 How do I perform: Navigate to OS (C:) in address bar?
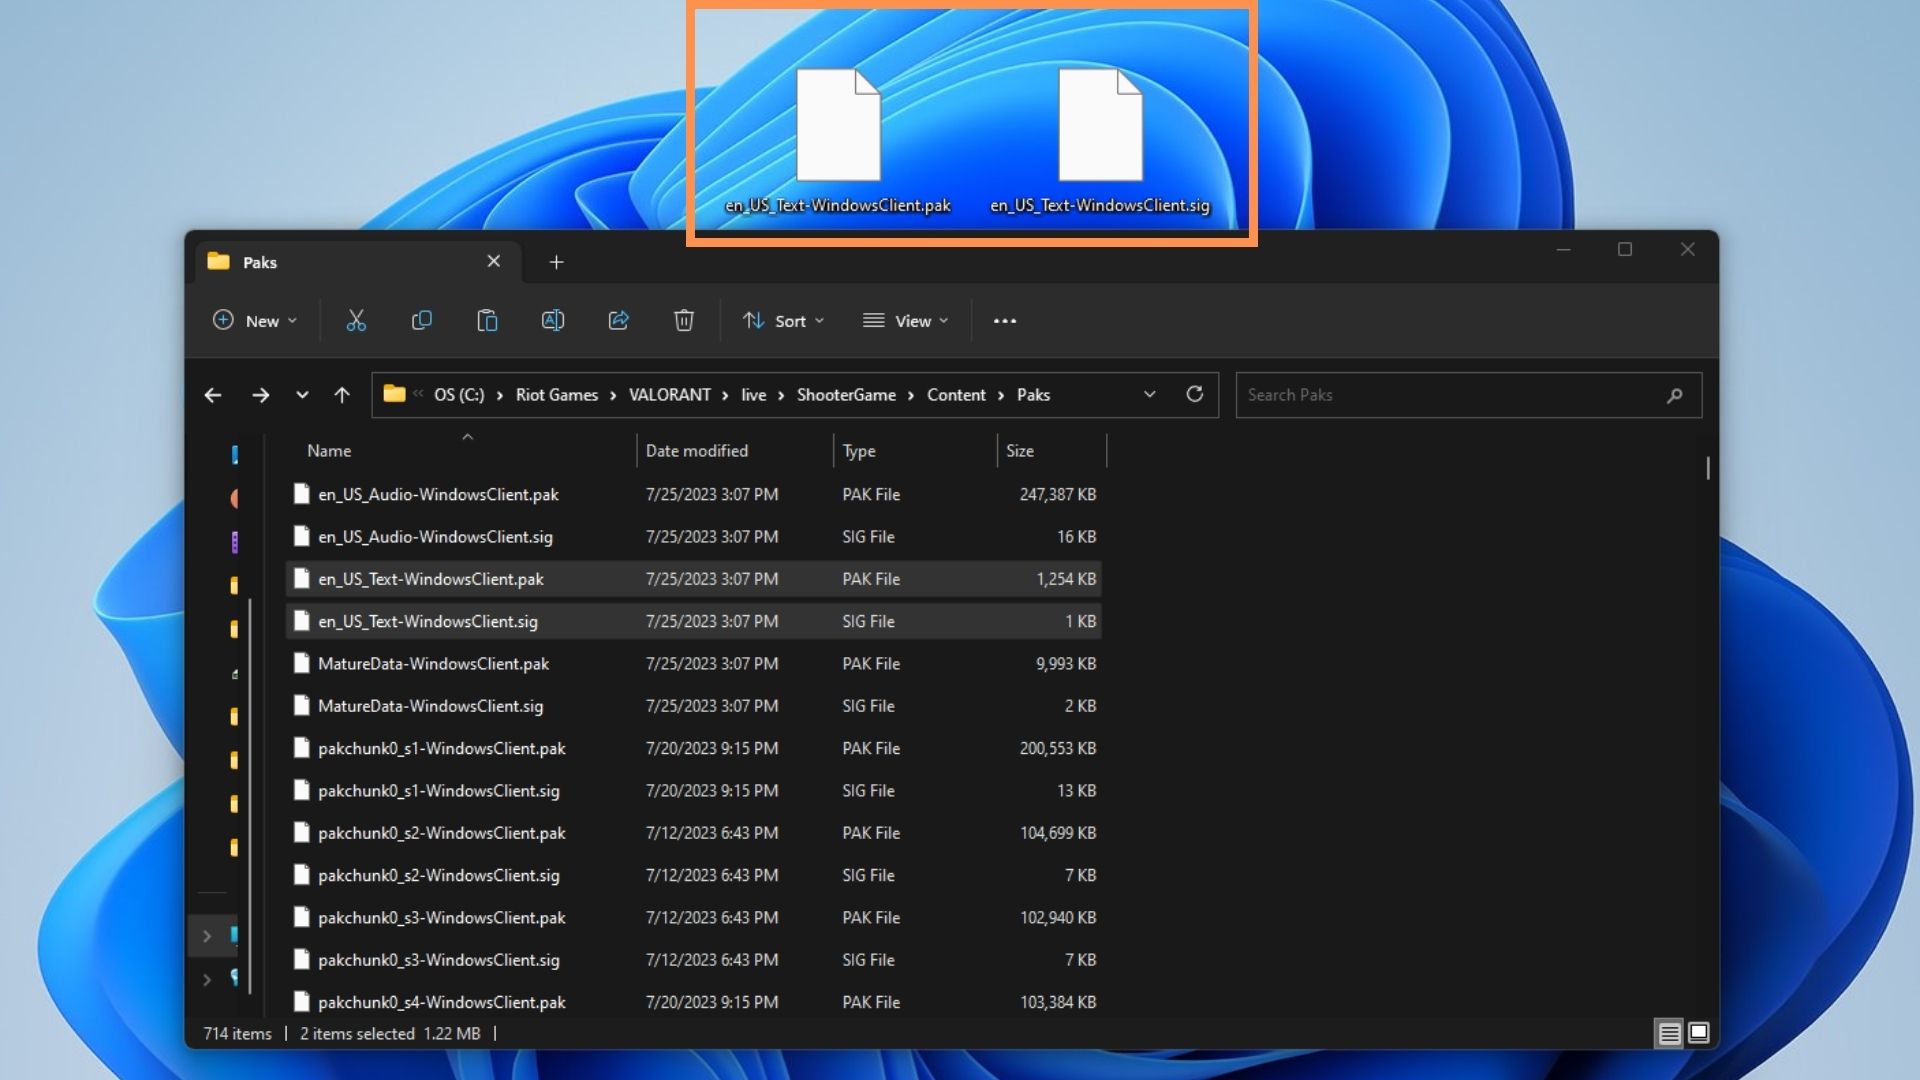459,395
